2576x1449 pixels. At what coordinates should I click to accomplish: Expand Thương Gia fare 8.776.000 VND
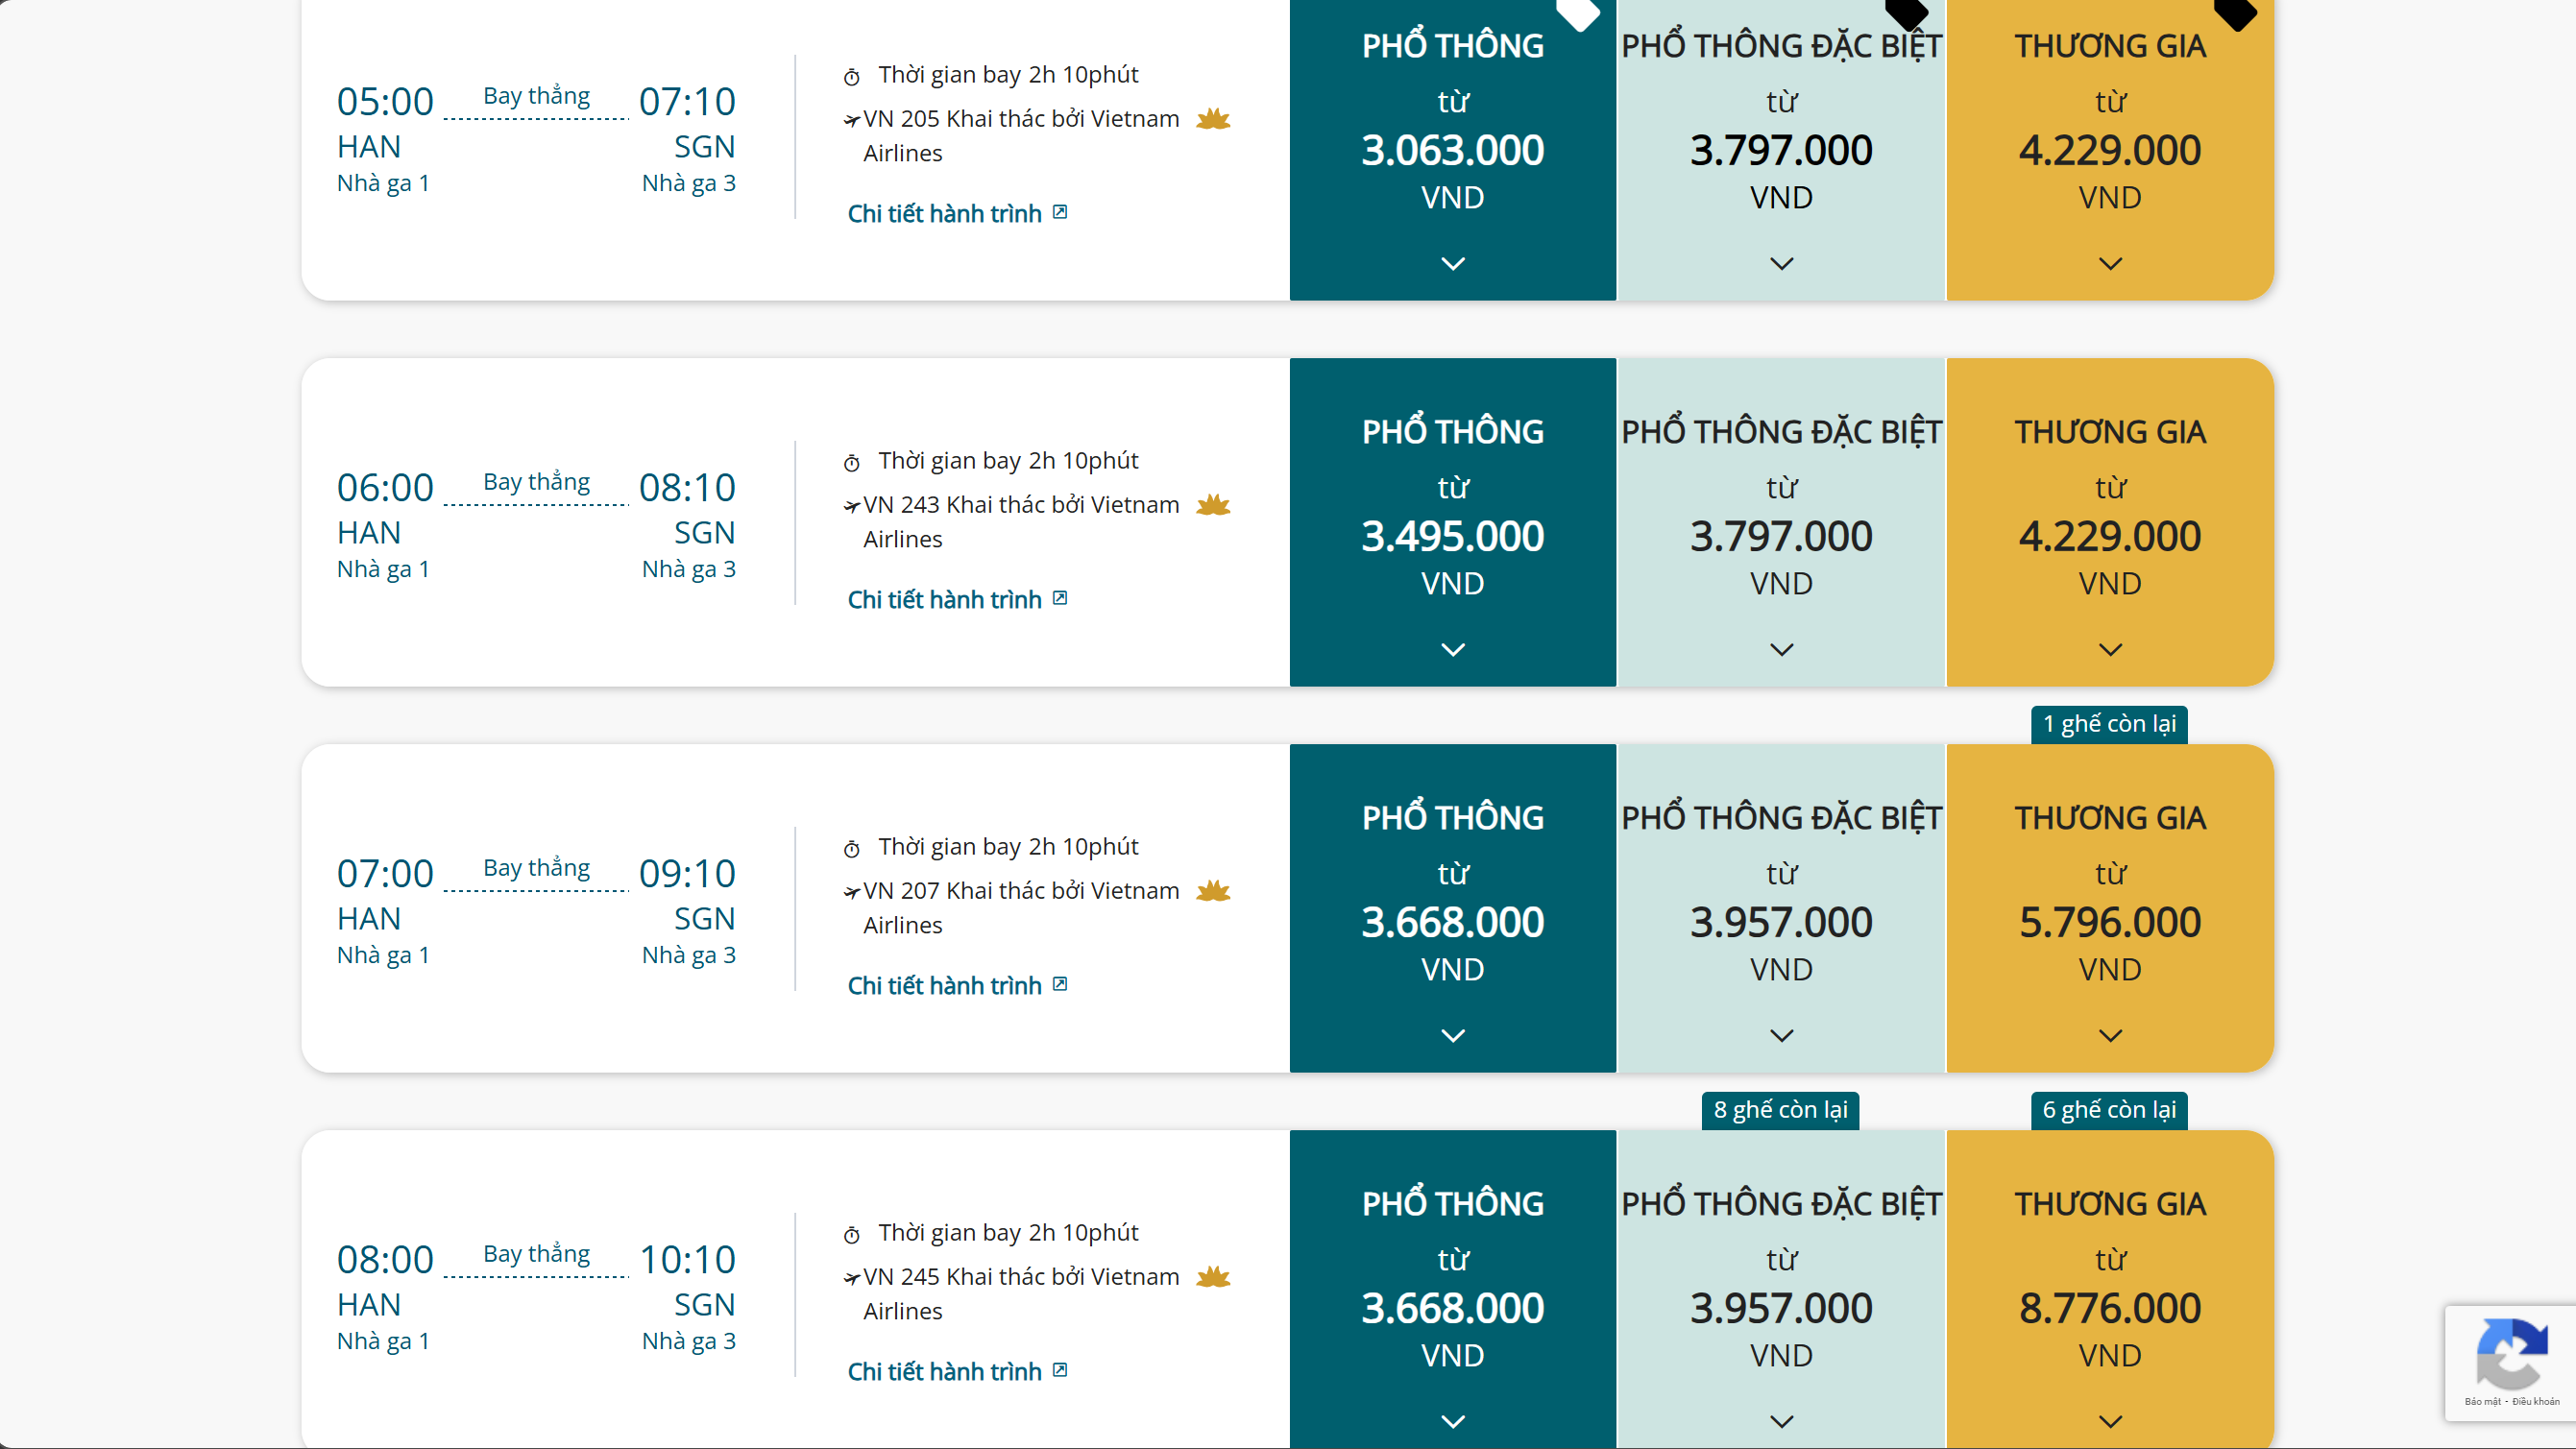coord(2110,1421)
